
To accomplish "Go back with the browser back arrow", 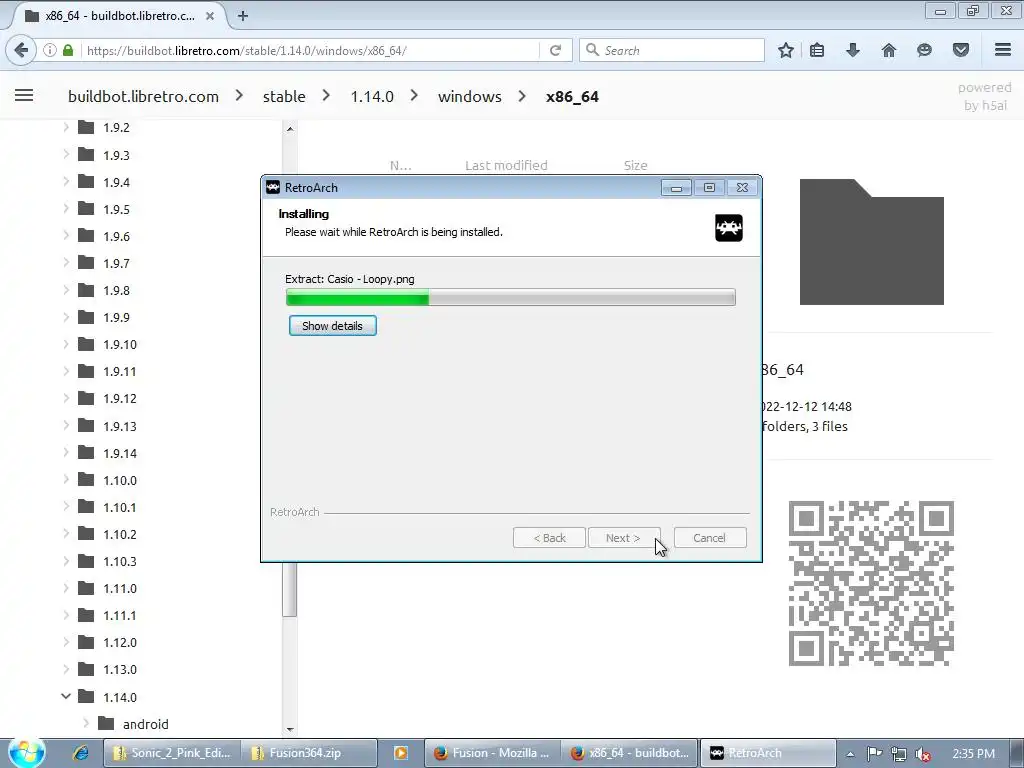I will point(21,50).
